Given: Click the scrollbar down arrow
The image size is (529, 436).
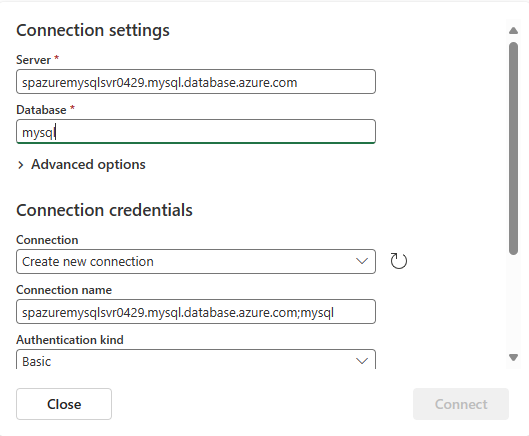Looking at the screenshot, I should [x=513, y=357].
